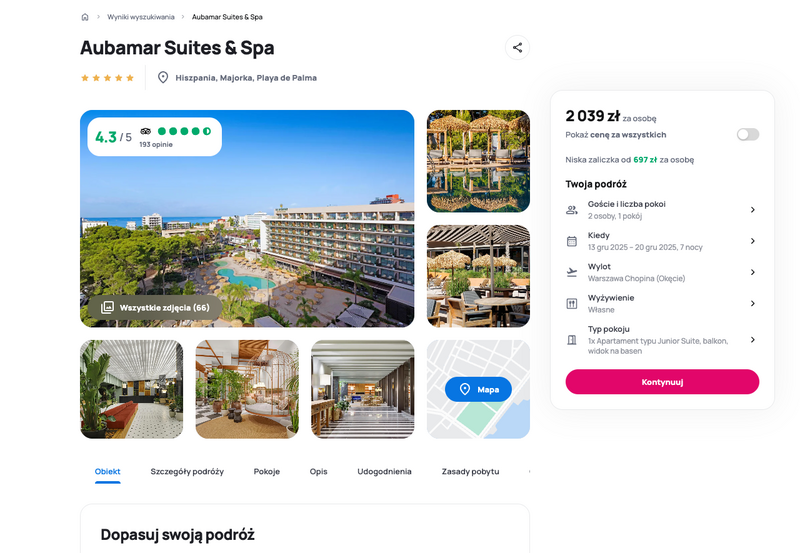Open the Wyniki wyszukiwania breadcrumb link

(x=141, y=17)
